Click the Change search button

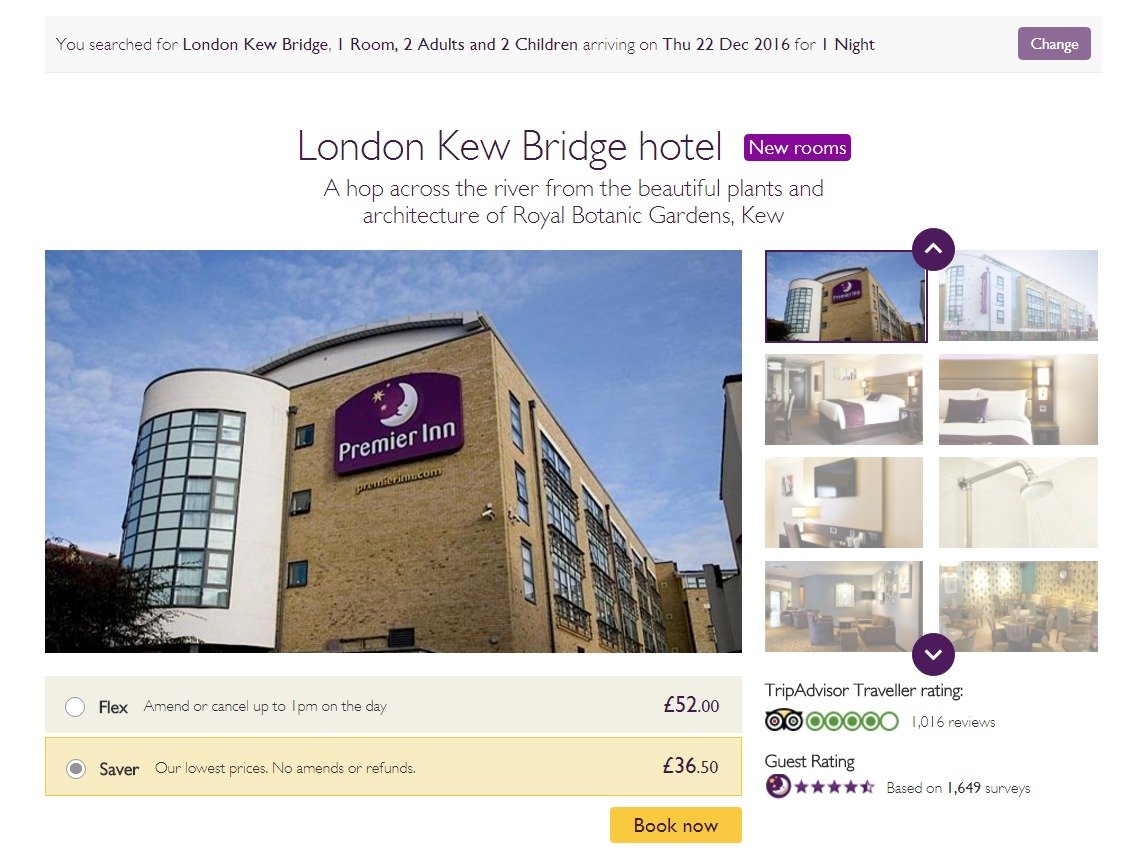(x=1053, y=44)
